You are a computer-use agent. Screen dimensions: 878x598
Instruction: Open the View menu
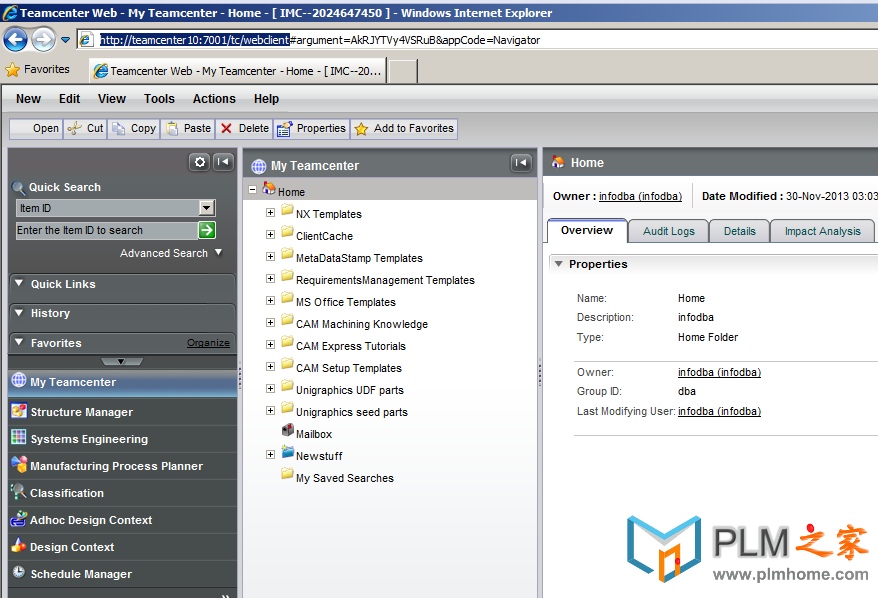point(111,99)
